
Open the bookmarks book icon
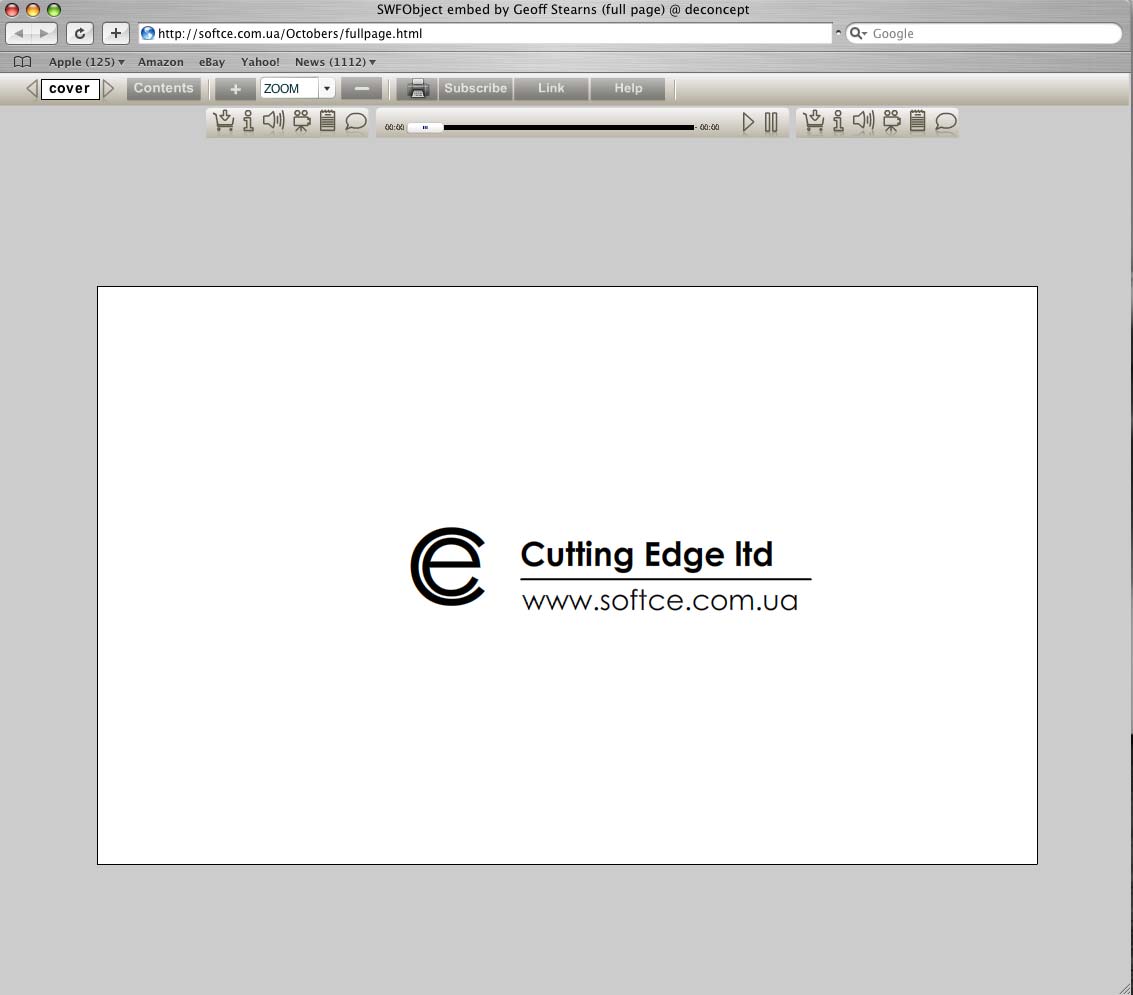coord(22,61)
